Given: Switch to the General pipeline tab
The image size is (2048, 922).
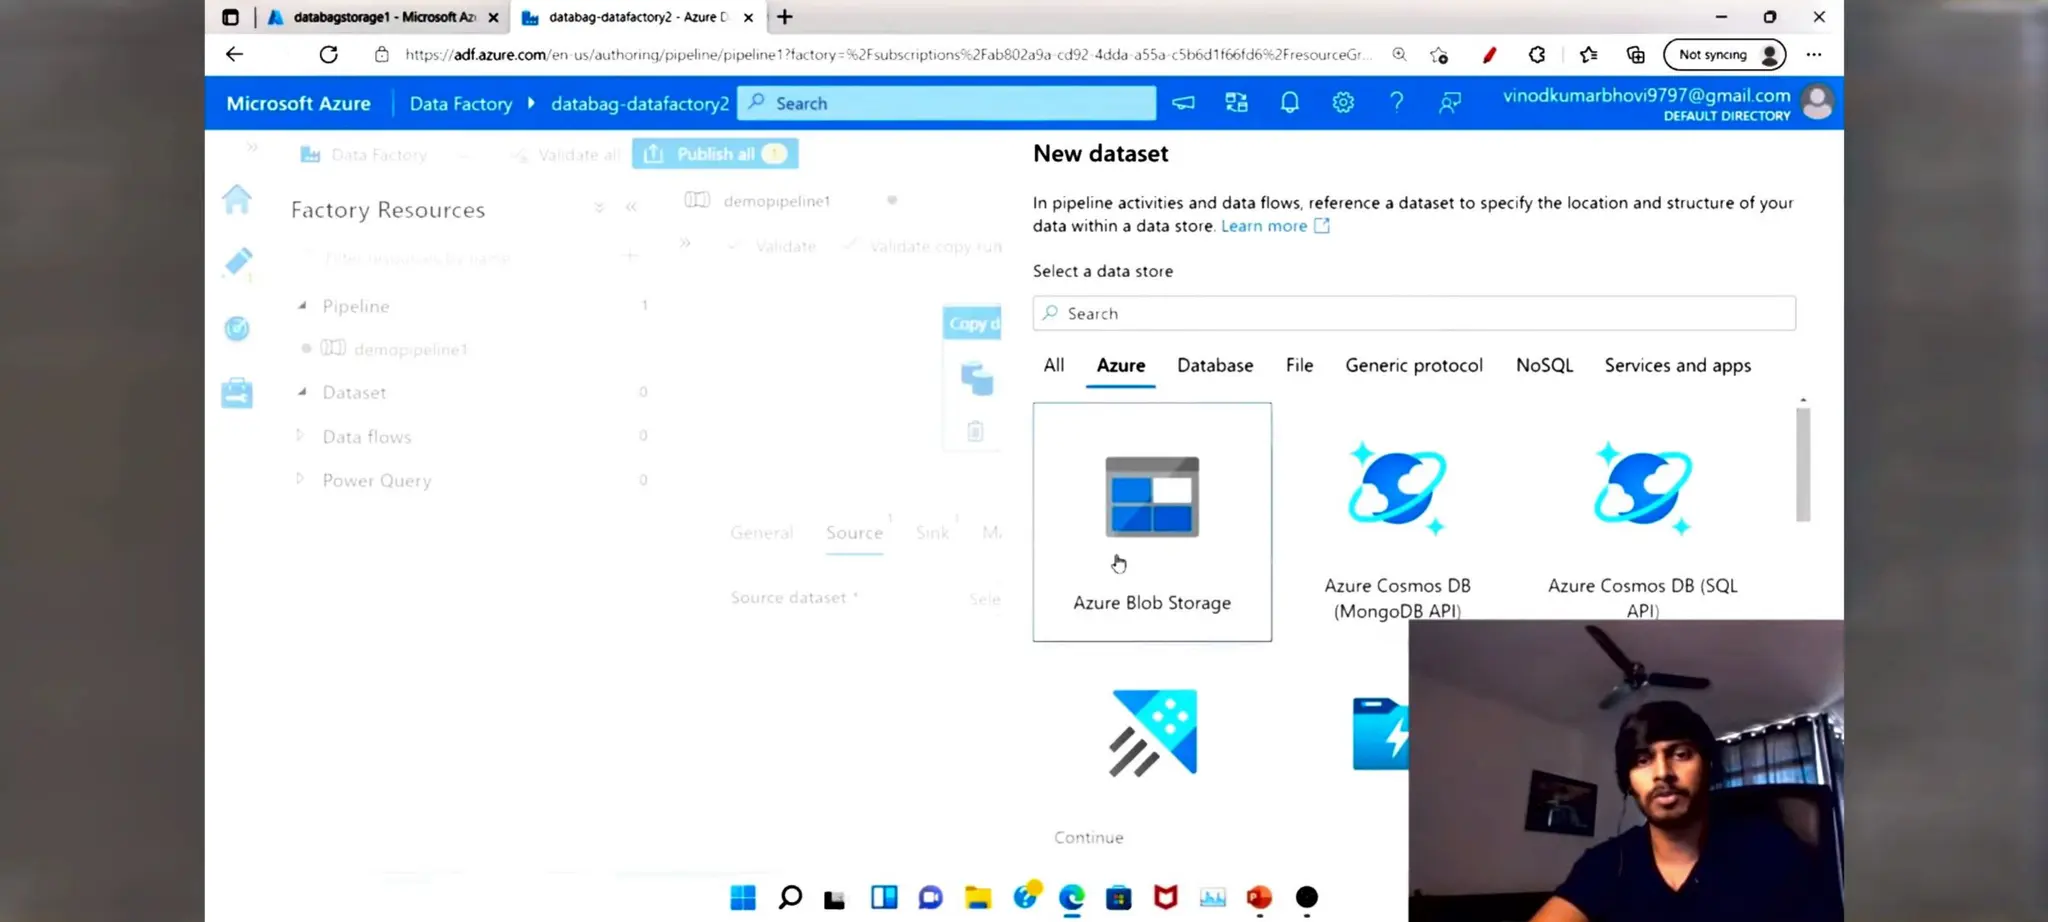Looking at the screenshot, I should click(x=762, y=533).
